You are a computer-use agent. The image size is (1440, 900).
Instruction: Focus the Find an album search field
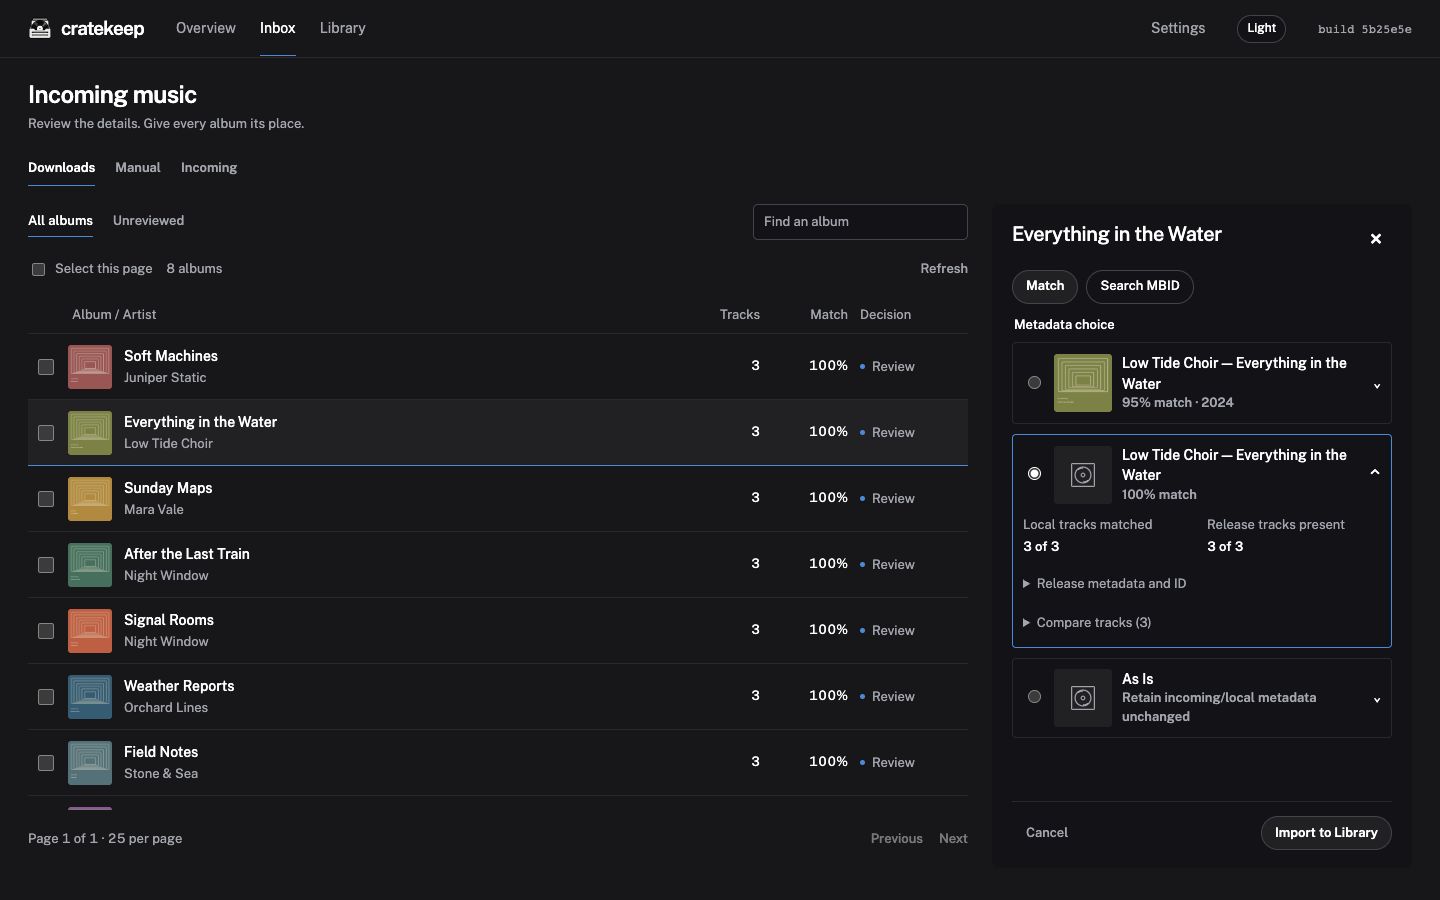860,222
